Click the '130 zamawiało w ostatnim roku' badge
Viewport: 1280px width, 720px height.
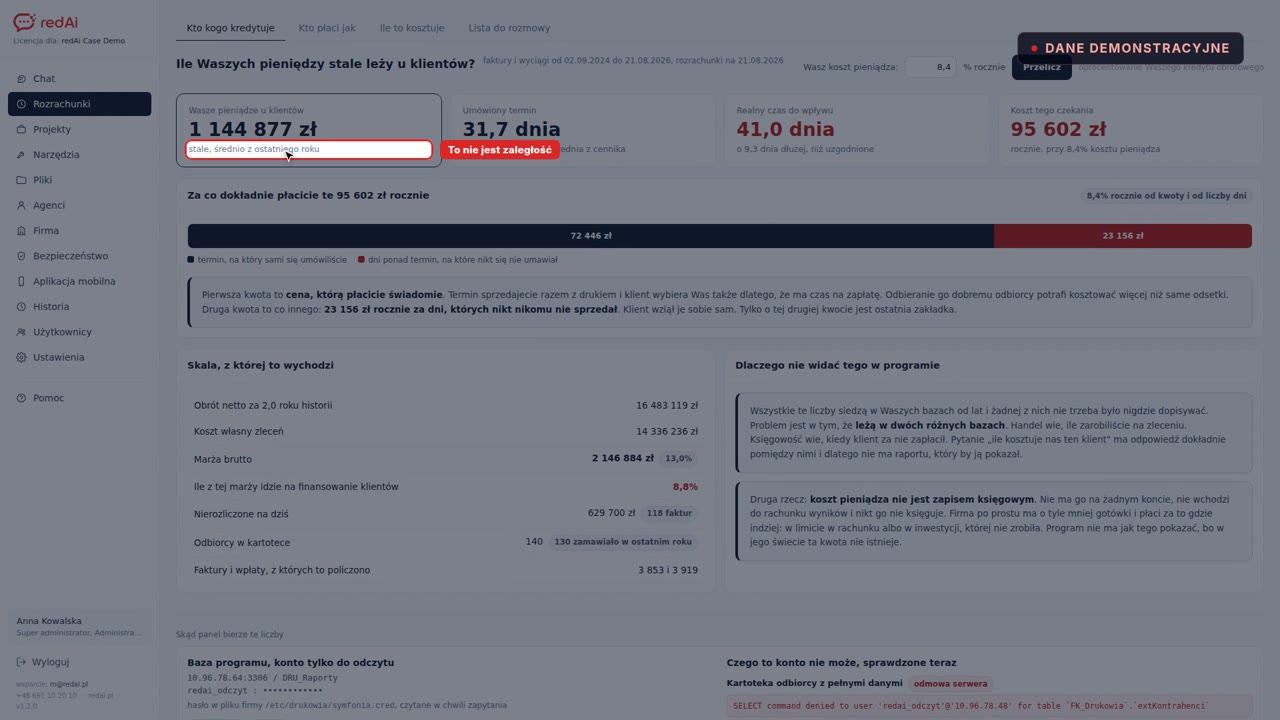tap(623, 542)
